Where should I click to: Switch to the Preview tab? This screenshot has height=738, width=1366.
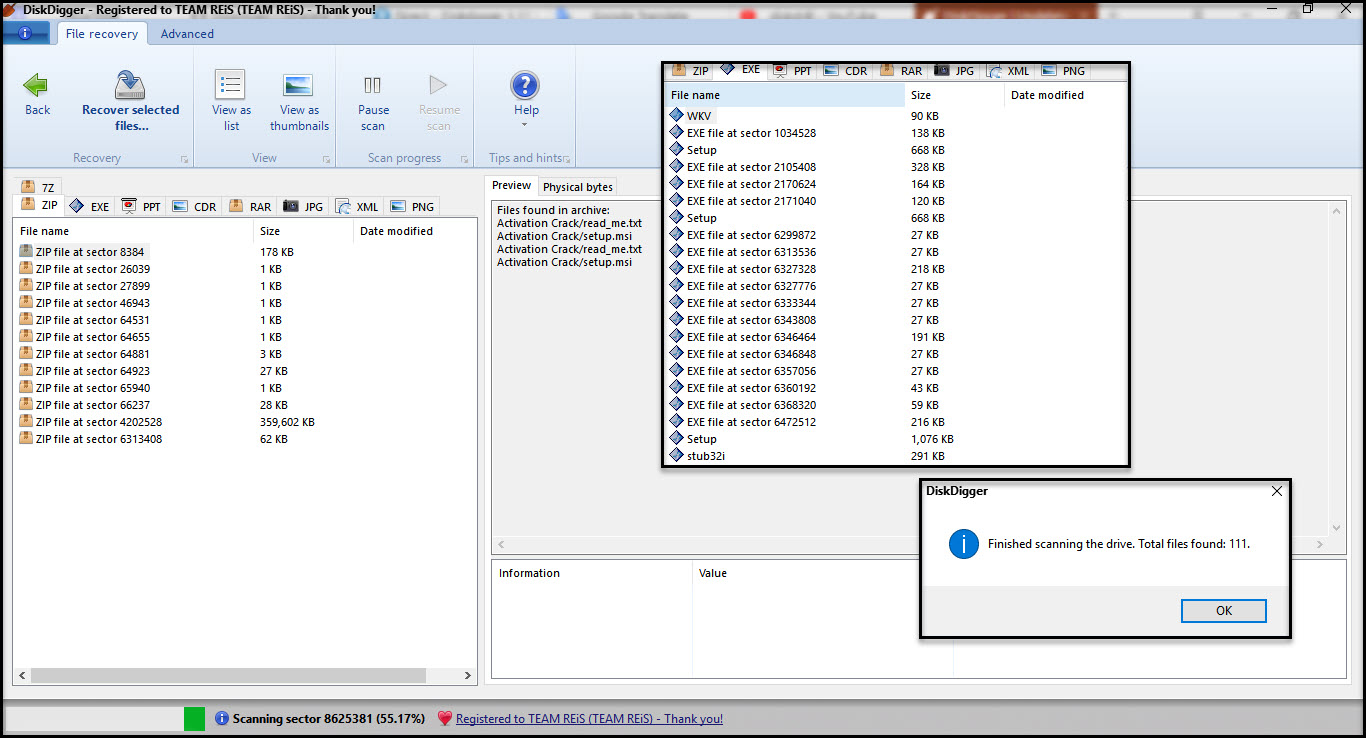(x=511, y=186)
